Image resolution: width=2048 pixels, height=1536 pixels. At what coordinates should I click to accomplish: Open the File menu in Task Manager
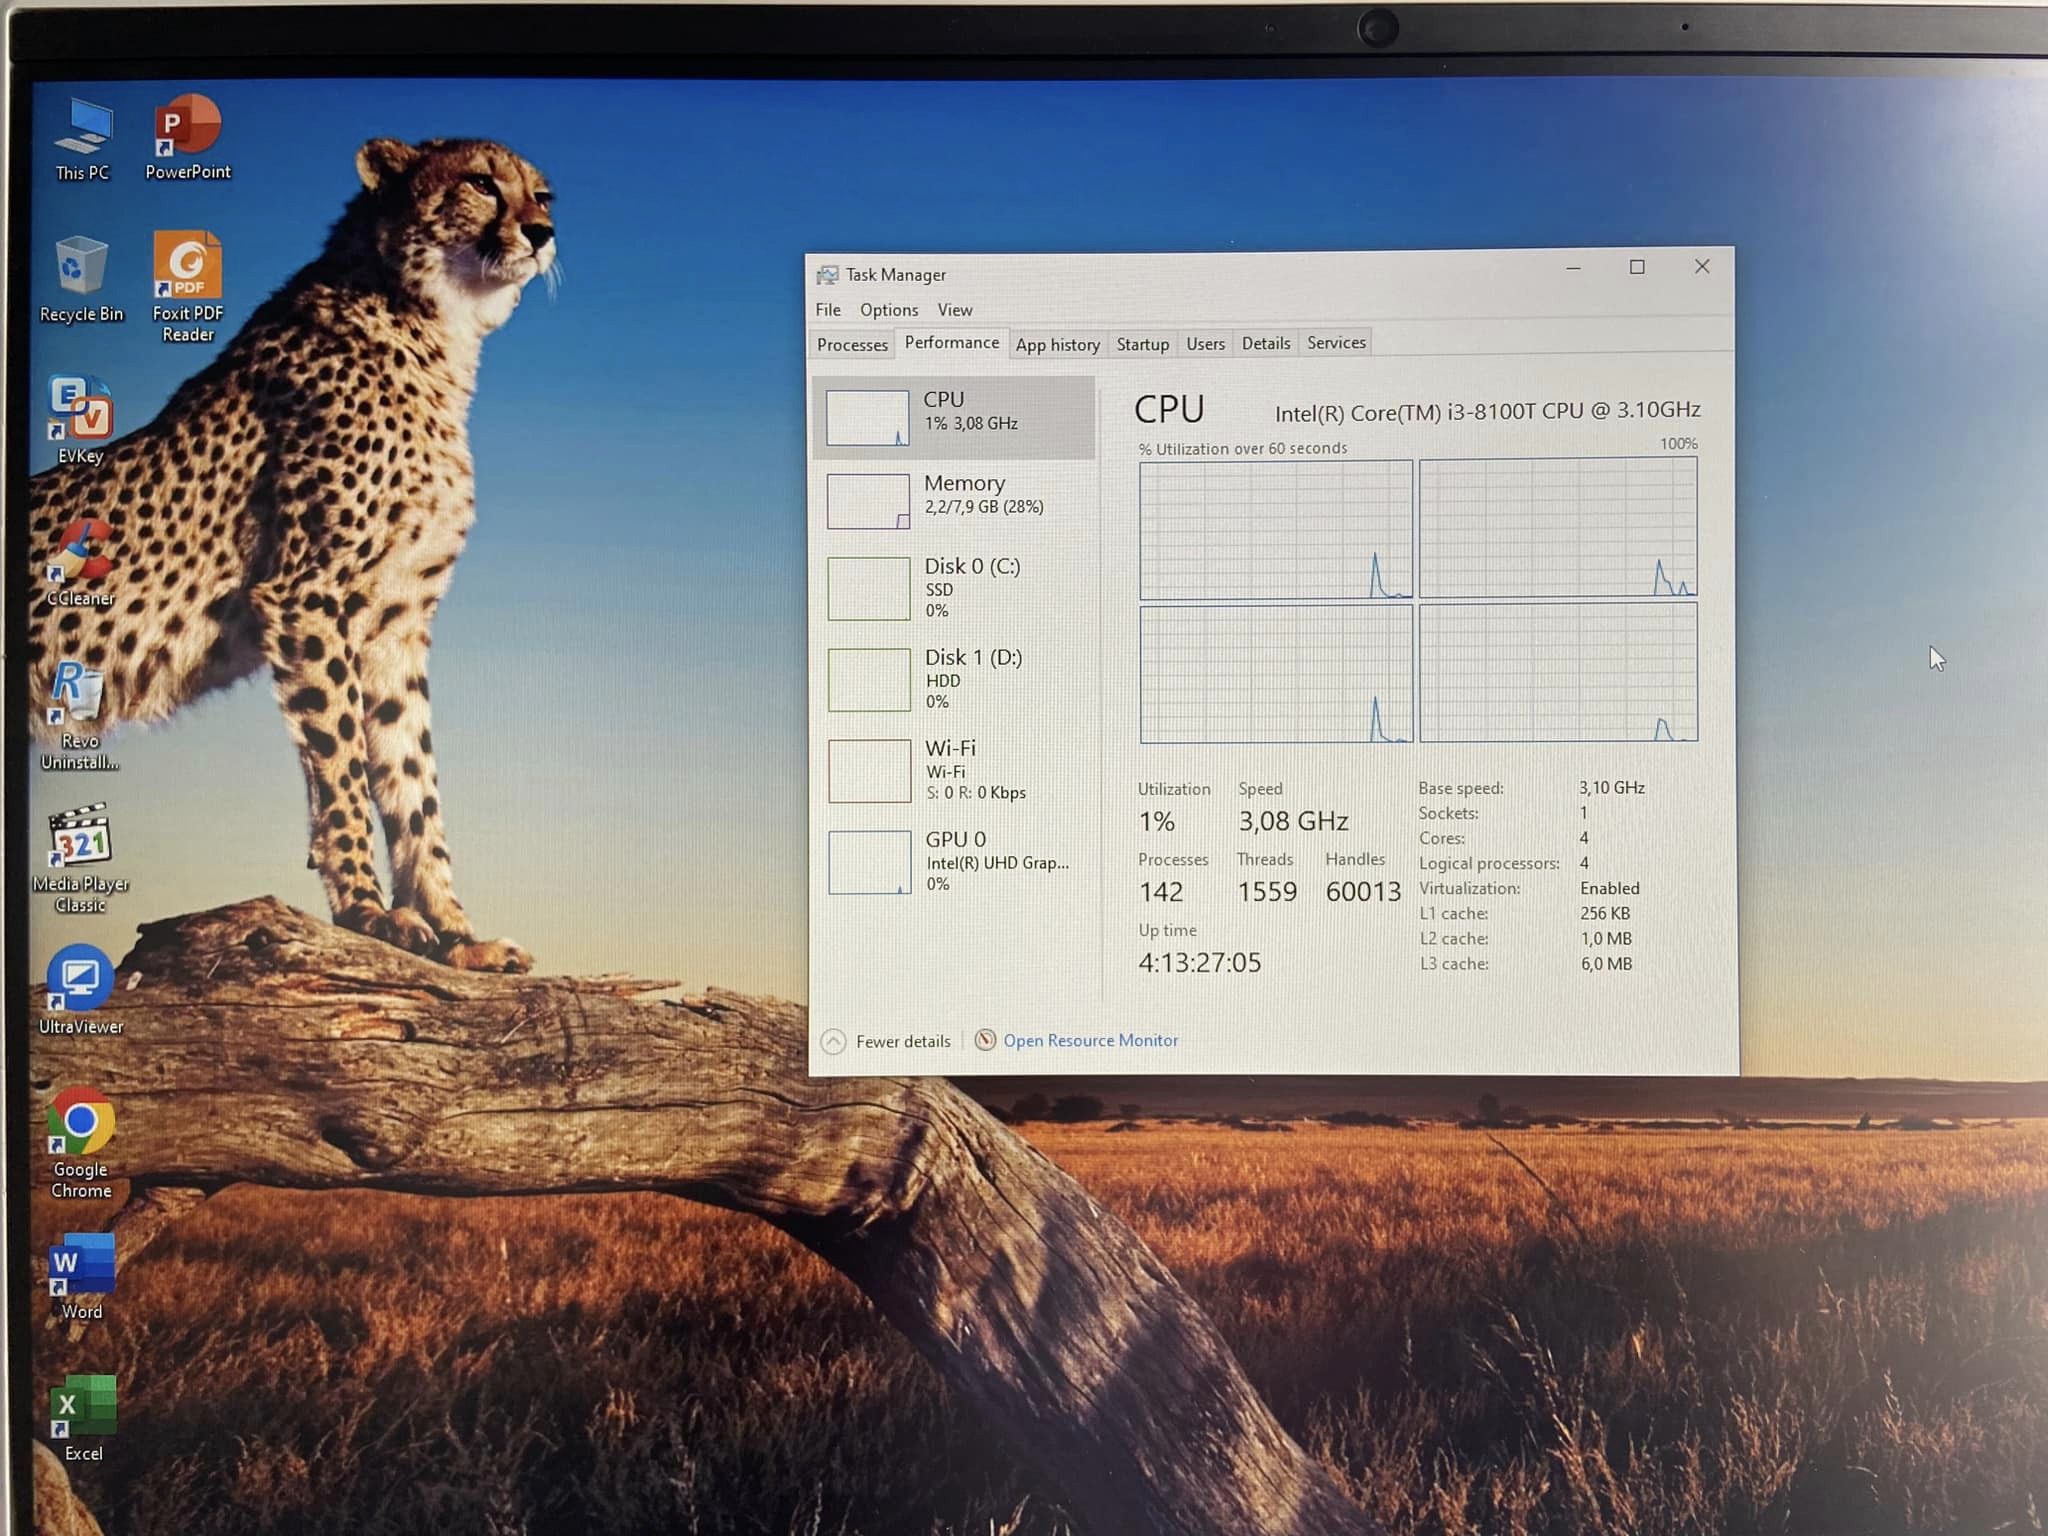click(x=828, y=310)
